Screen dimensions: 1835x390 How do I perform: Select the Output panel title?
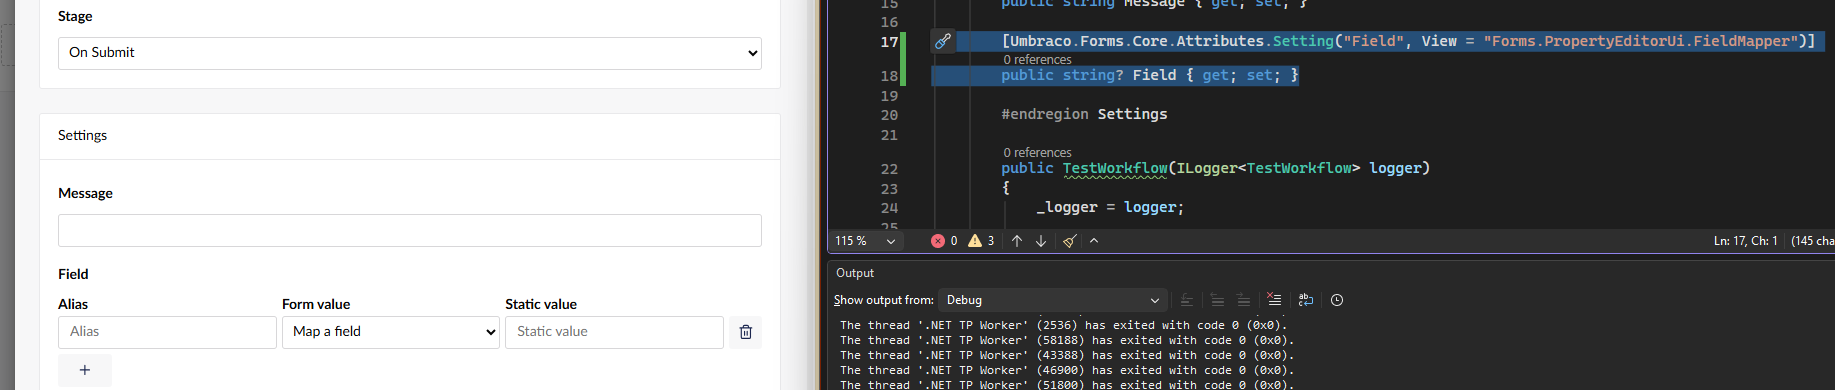tap(855, 273)
